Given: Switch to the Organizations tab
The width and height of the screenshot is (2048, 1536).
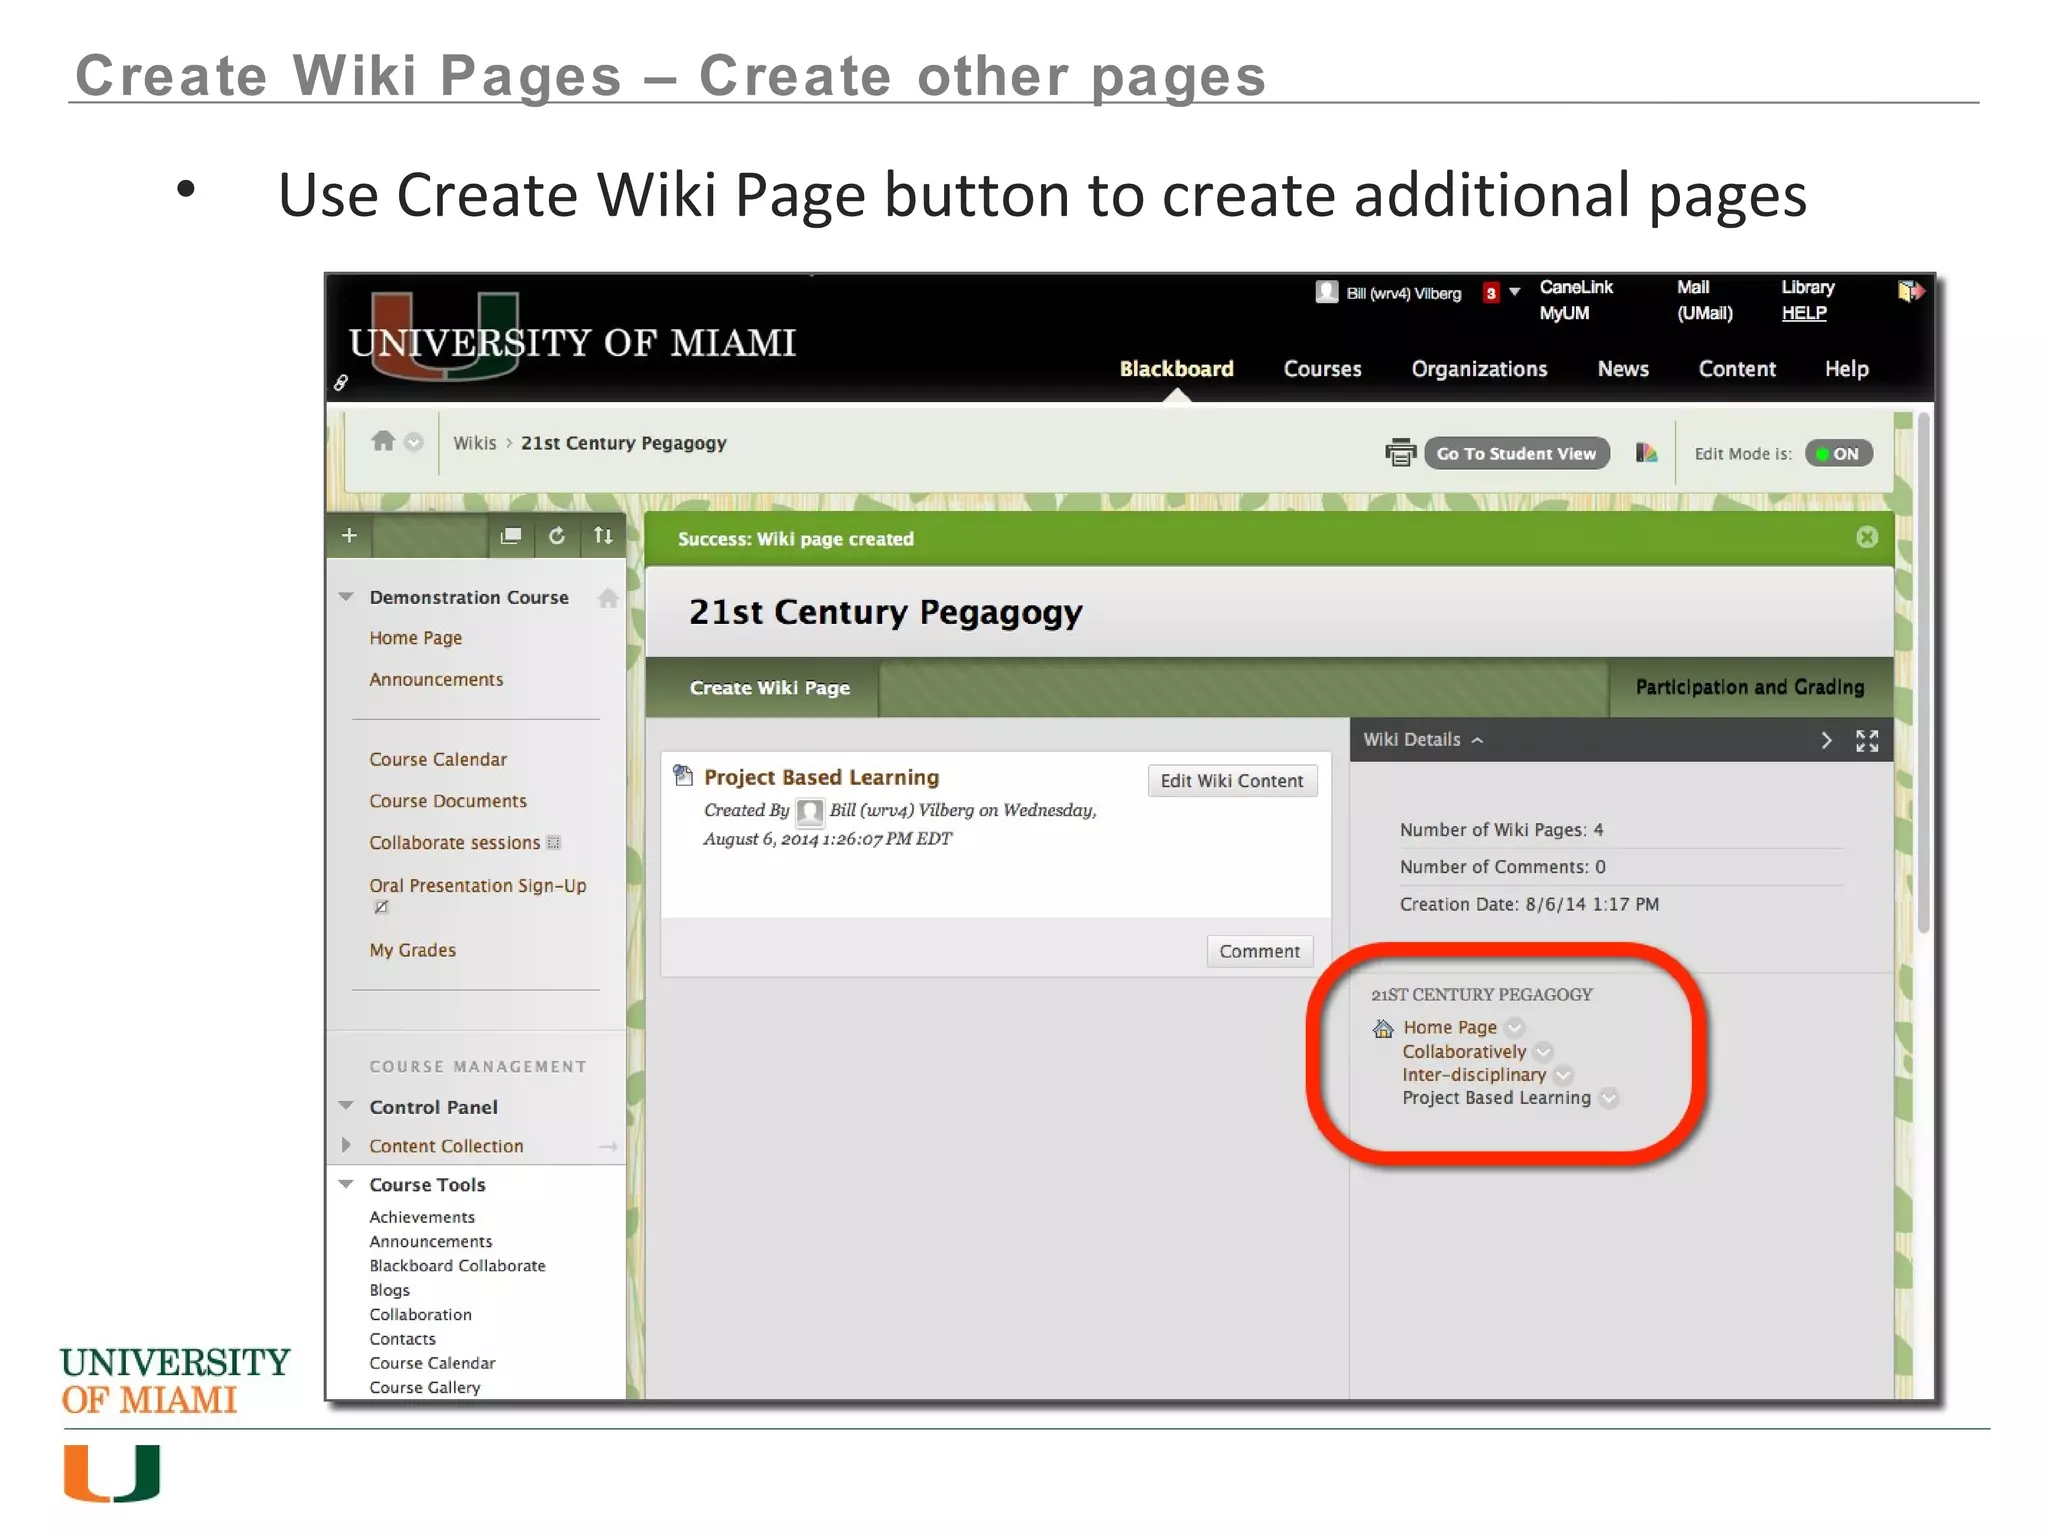Looking at the screenshot, I should point(1479,369).
